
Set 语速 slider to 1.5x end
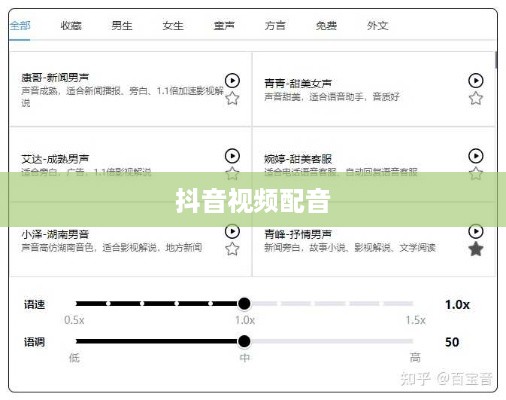pos(413,304)
